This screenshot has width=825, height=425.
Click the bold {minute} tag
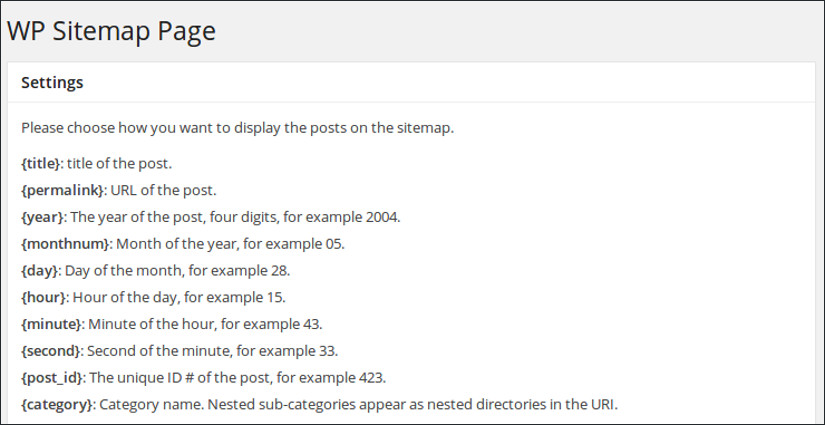pos(52,324)
